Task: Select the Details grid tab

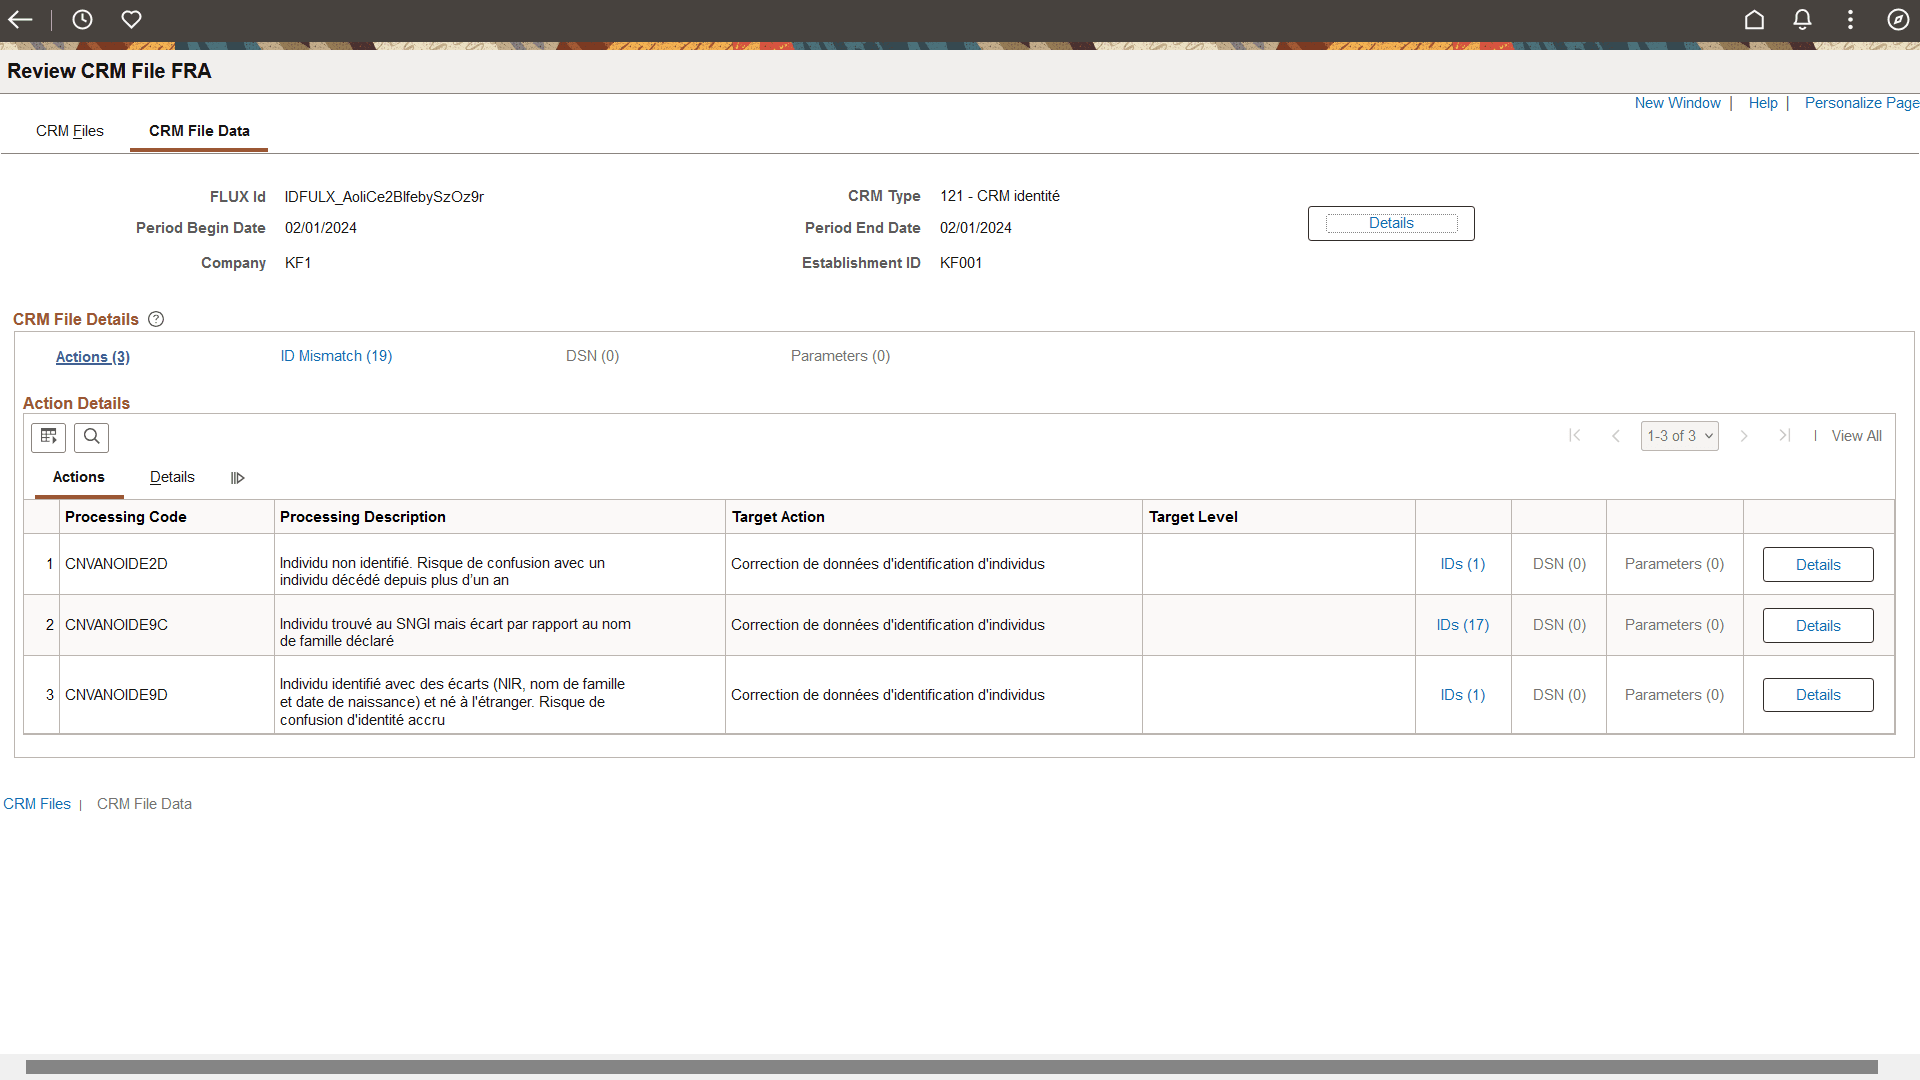Action: pos(172,477)
